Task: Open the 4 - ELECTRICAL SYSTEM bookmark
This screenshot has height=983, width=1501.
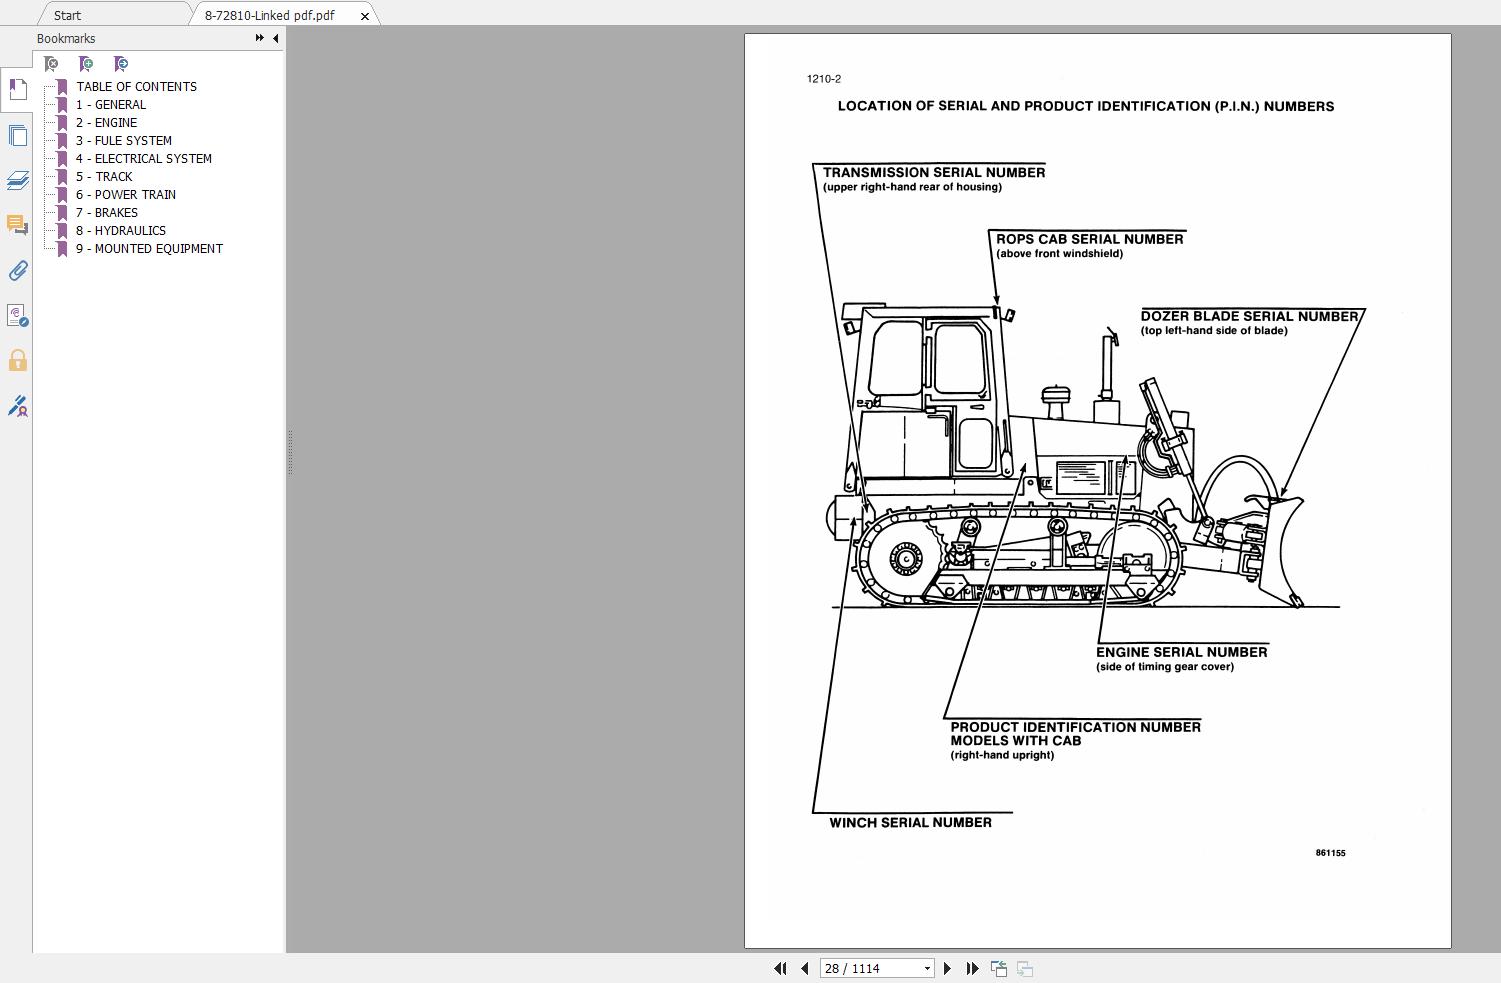Action: click(144, 158)
